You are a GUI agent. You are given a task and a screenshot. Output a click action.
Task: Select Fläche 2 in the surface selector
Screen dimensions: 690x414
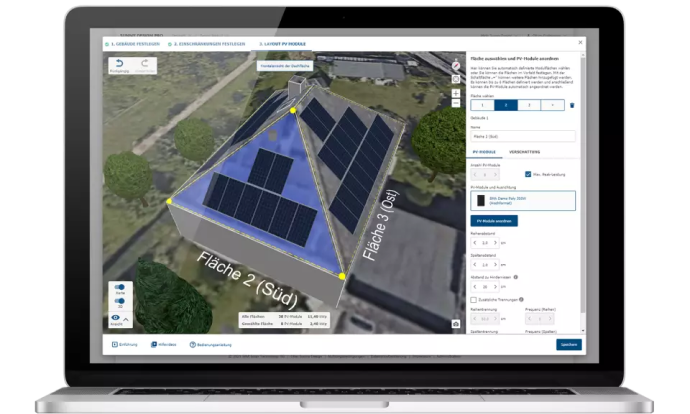(506, 105)
